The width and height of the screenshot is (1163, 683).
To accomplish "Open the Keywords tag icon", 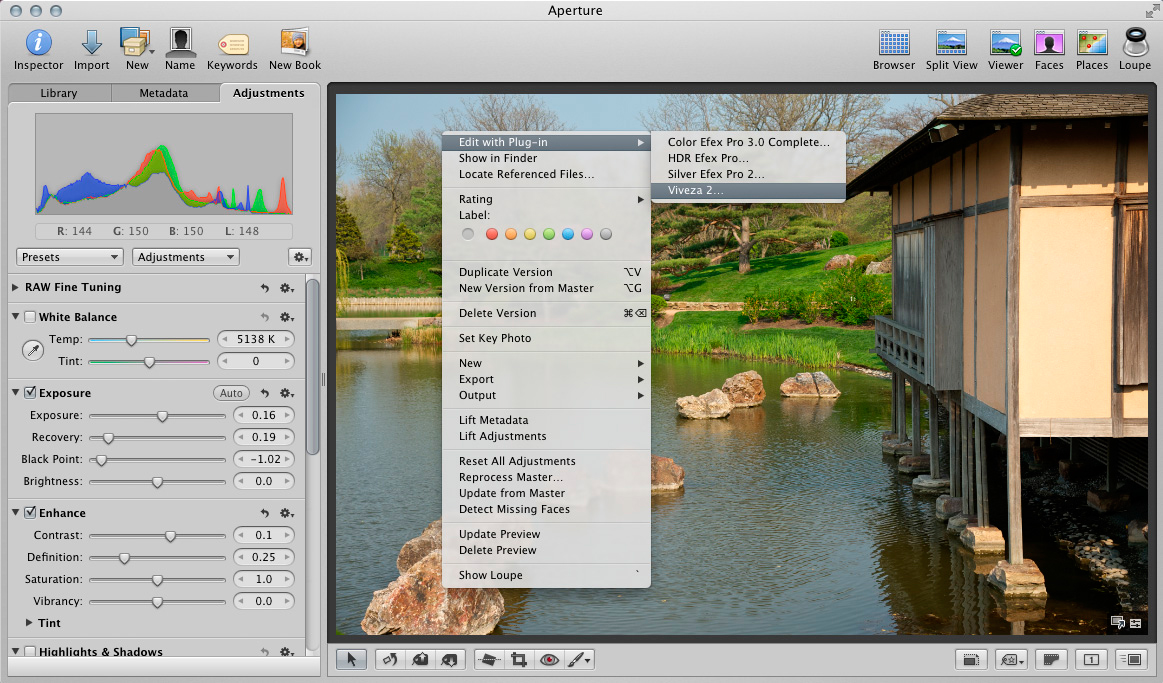I will point(233,44).
